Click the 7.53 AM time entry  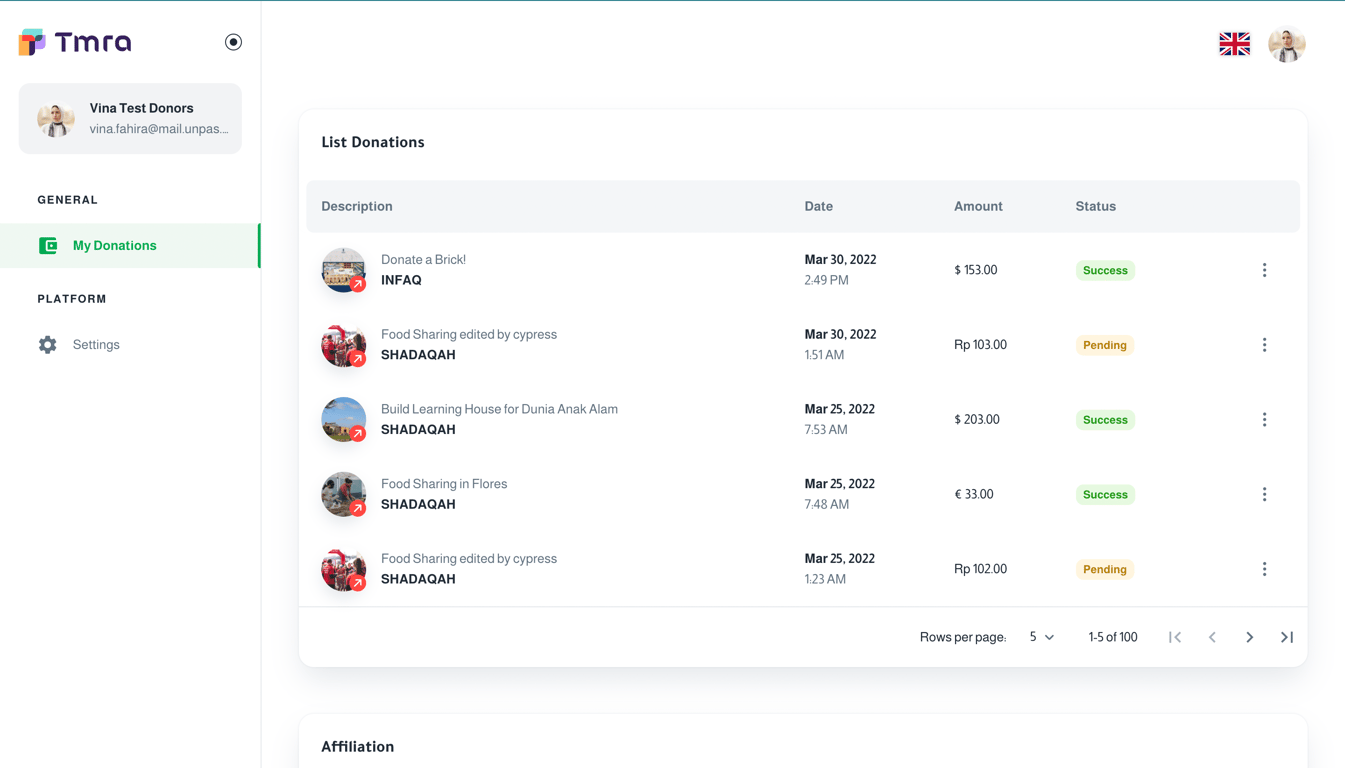point(826,430)
